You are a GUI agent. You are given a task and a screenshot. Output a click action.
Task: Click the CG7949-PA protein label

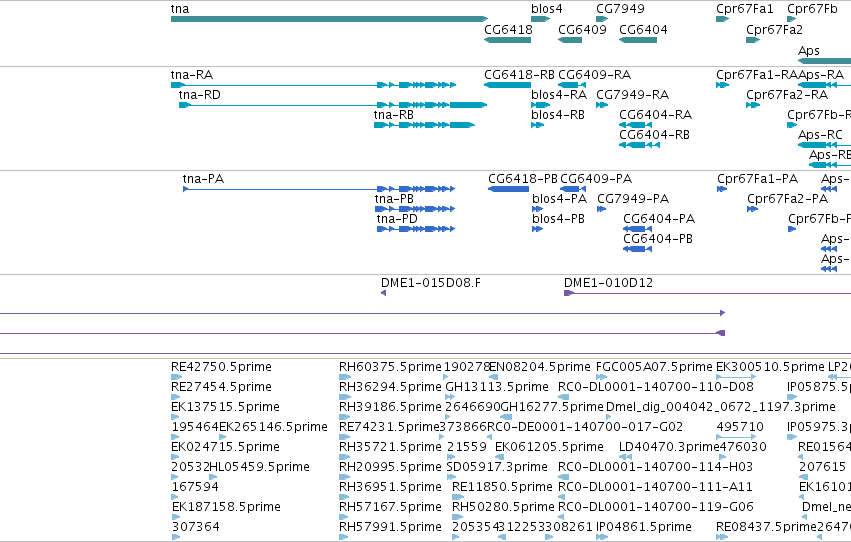633,199
